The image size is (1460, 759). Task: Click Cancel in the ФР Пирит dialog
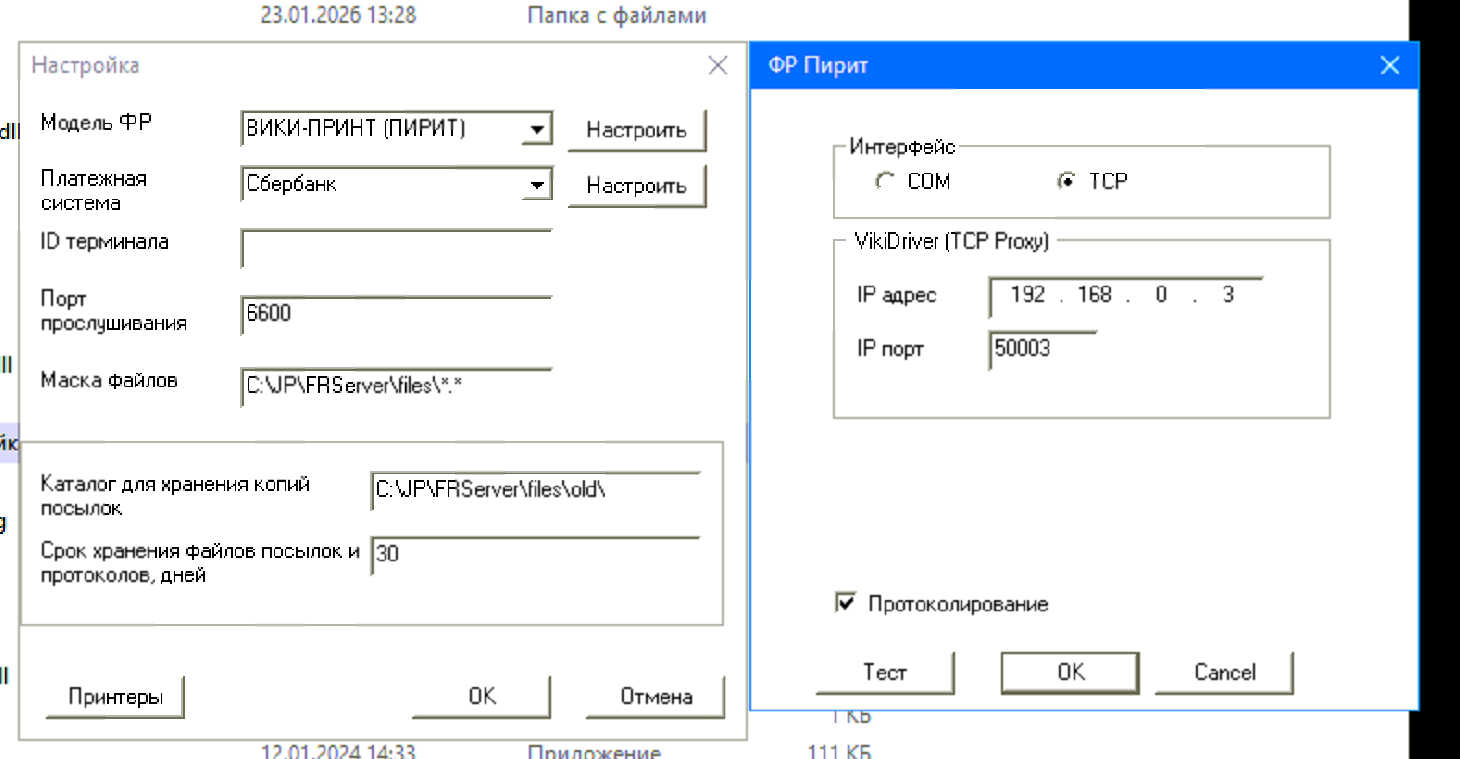1223,672
